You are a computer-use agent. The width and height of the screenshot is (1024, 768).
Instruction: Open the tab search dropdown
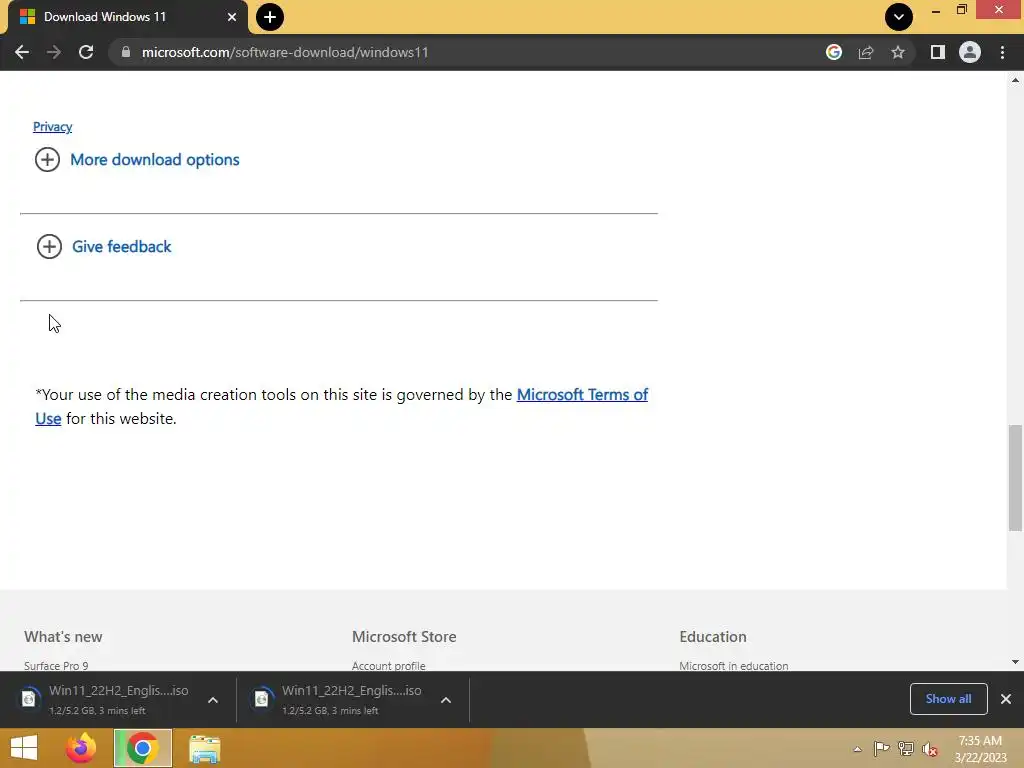(899, 17)
